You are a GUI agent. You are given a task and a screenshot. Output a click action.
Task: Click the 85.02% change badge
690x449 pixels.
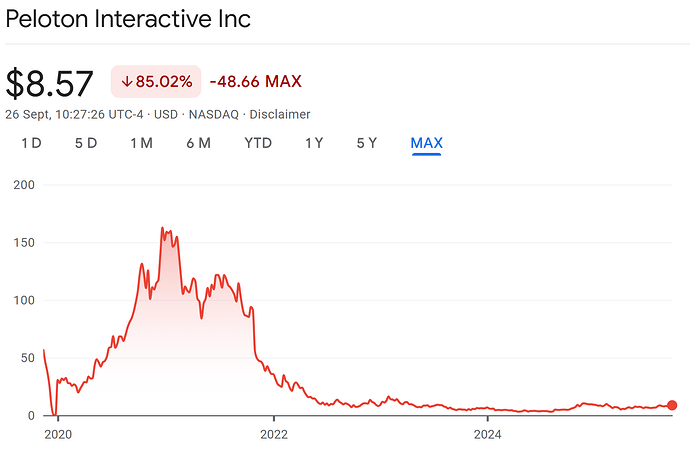pyautogui.click(x=156, y=81)
